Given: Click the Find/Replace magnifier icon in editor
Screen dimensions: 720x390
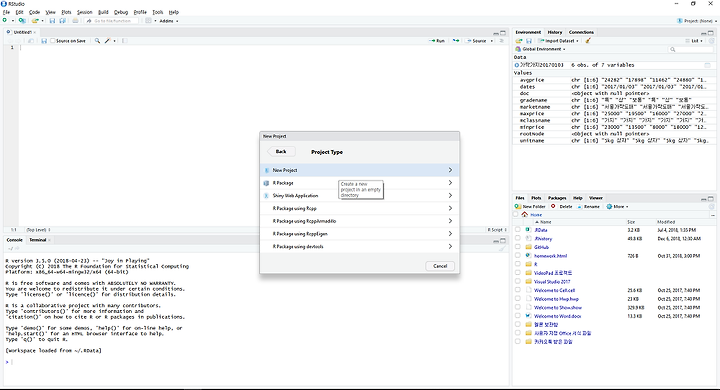Looking at the screenshot, I should pyautogui.click(x=97, y=41).
